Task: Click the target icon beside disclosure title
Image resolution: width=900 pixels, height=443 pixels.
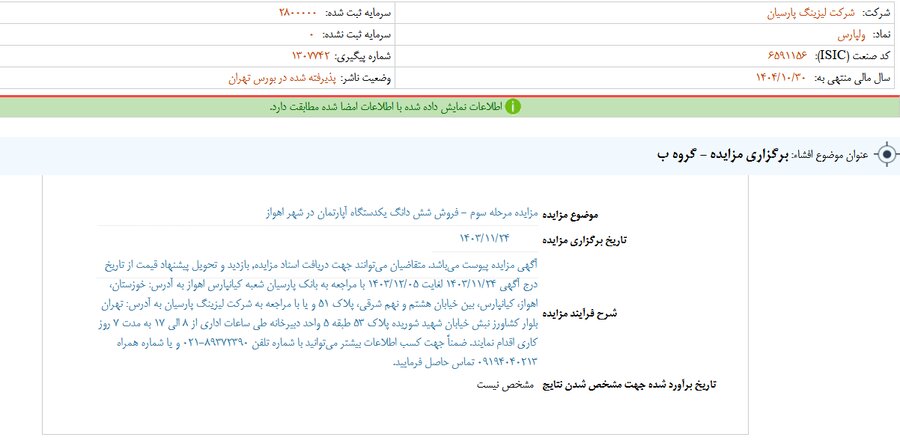Action: (x=885, y=155)
